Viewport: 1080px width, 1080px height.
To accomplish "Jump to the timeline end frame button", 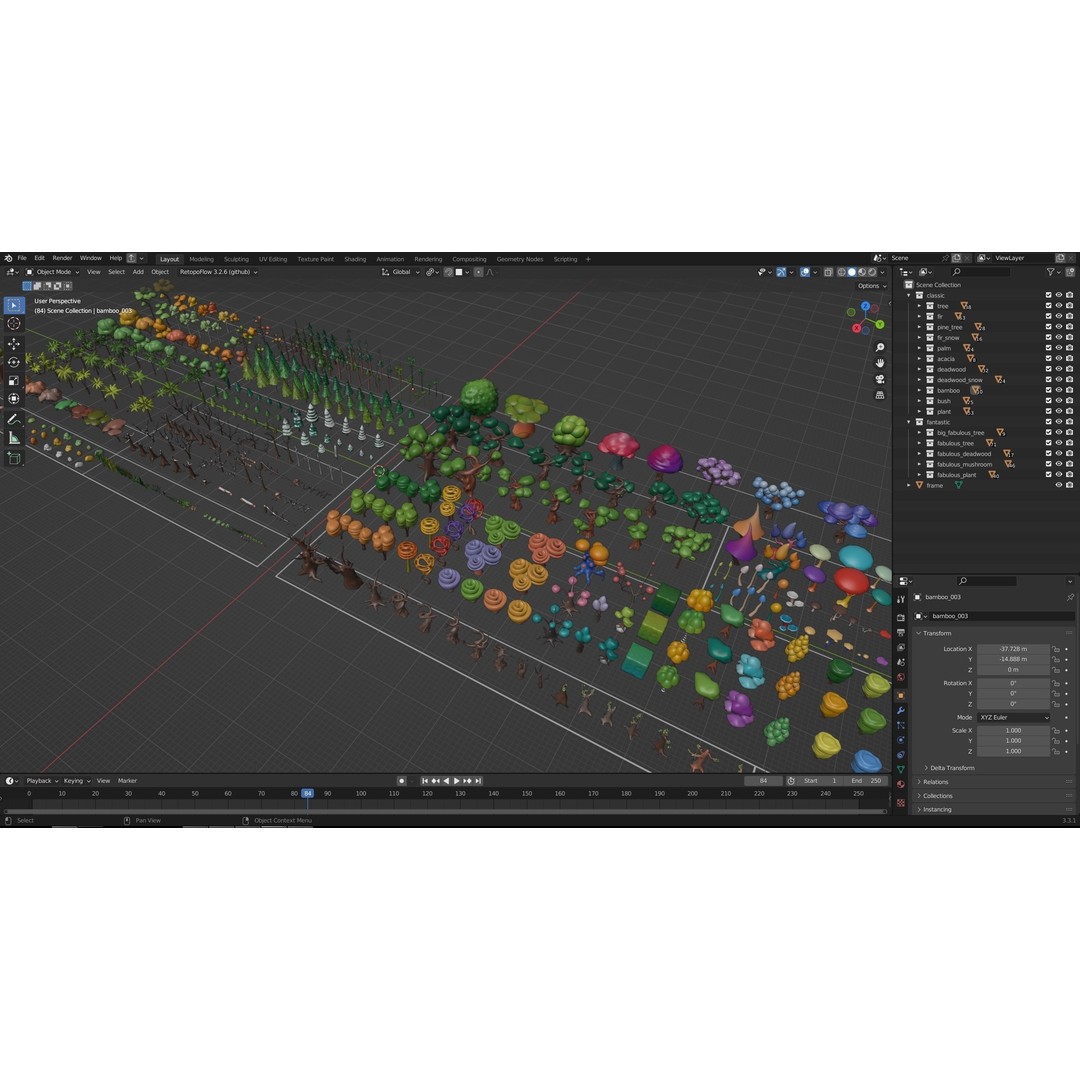I will (x=478, y=781).
